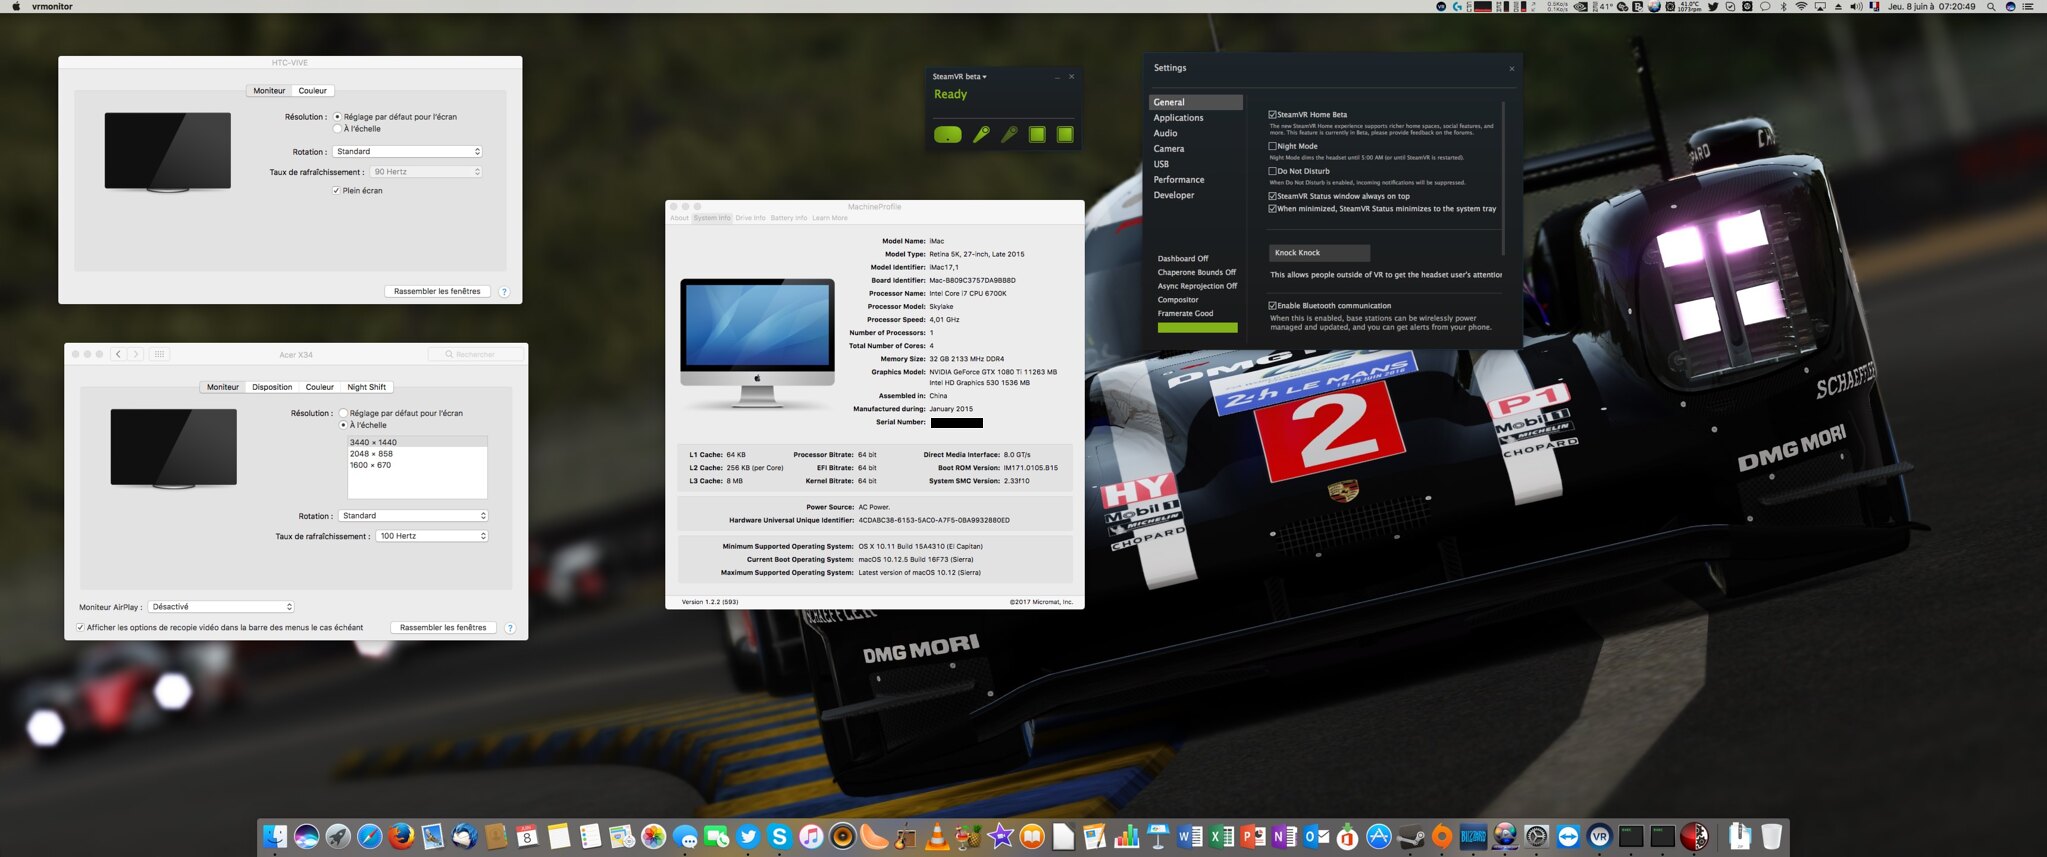Enable the Night Mode checkbox

(x=1272, y=146)
